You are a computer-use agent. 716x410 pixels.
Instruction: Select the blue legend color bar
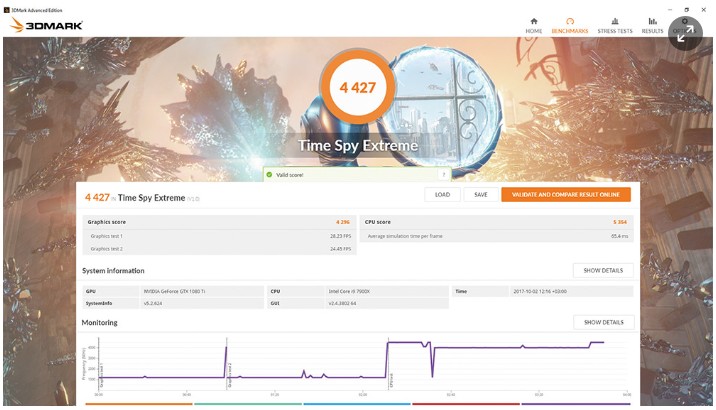click(x=357, y=404)
